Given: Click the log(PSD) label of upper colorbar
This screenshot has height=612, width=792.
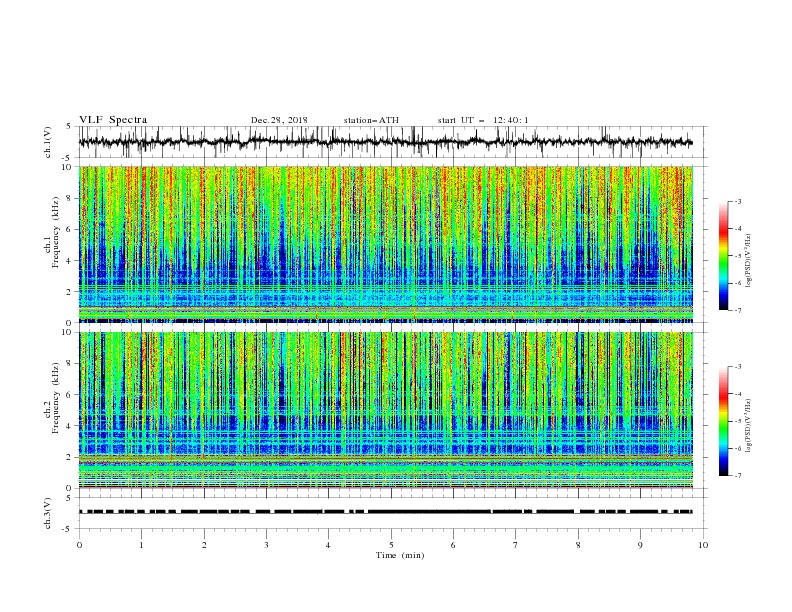Looking at the screenshot, I should pos(748,261).
